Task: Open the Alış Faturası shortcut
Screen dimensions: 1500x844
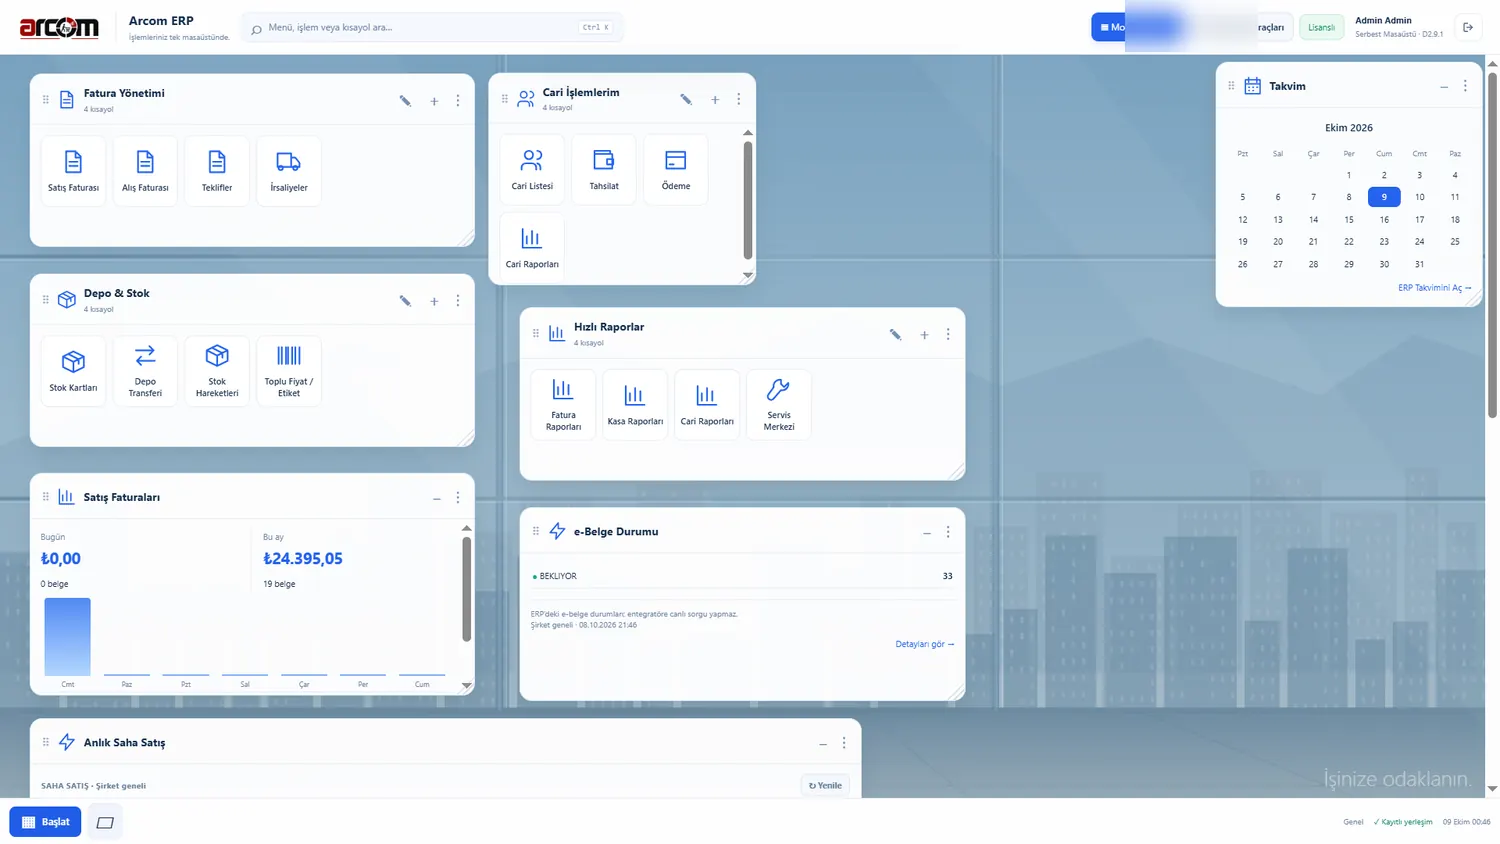Action: pos(145,171)
